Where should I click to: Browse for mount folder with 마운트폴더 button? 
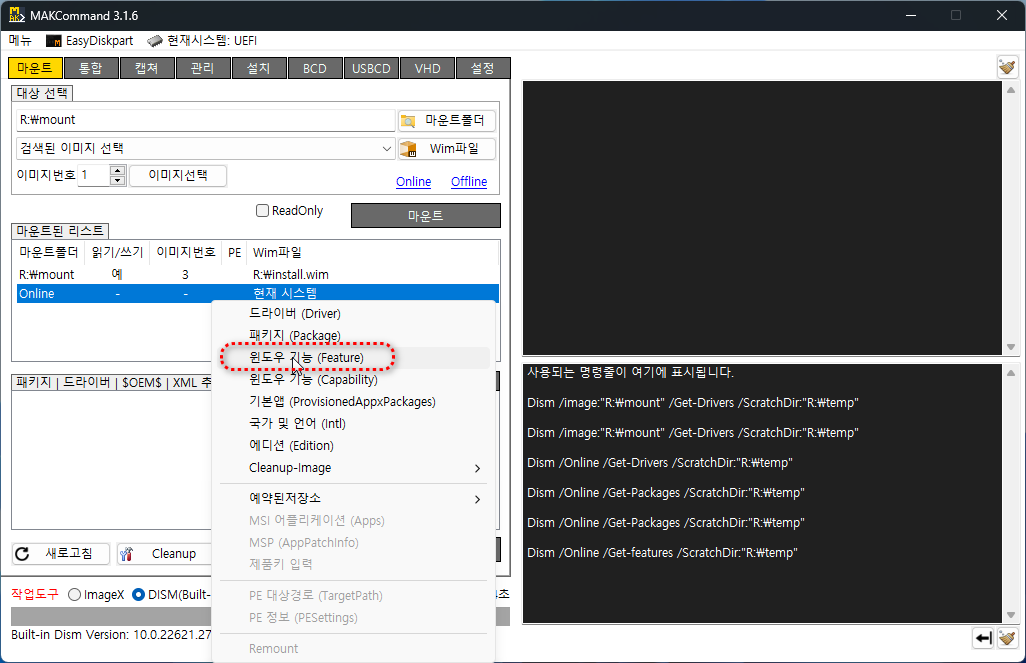pos(447,120)
